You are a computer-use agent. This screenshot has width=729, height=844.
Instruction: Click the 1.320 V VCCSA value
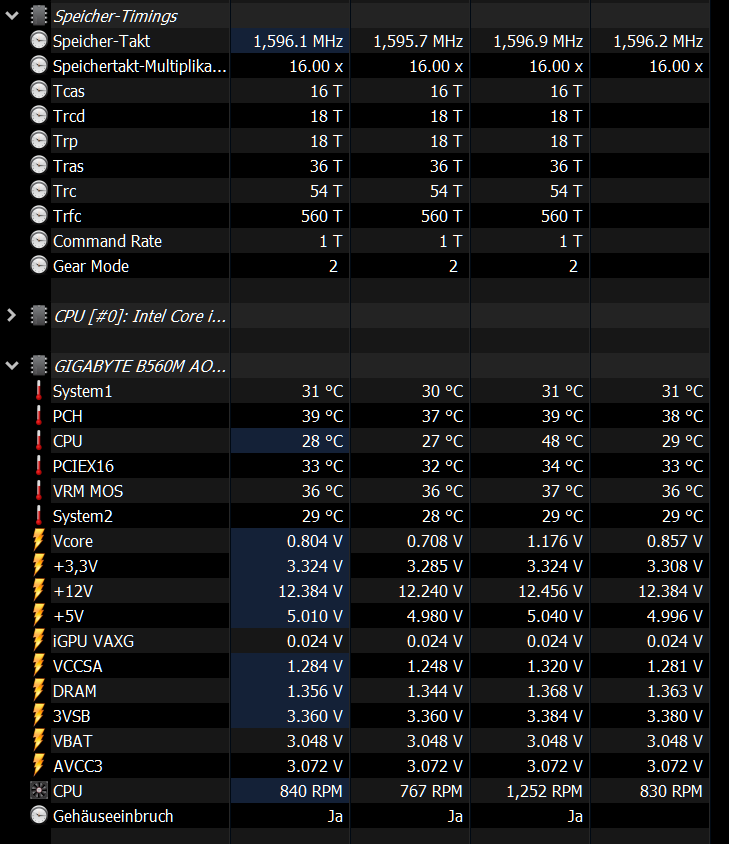[x=555, y=666]
